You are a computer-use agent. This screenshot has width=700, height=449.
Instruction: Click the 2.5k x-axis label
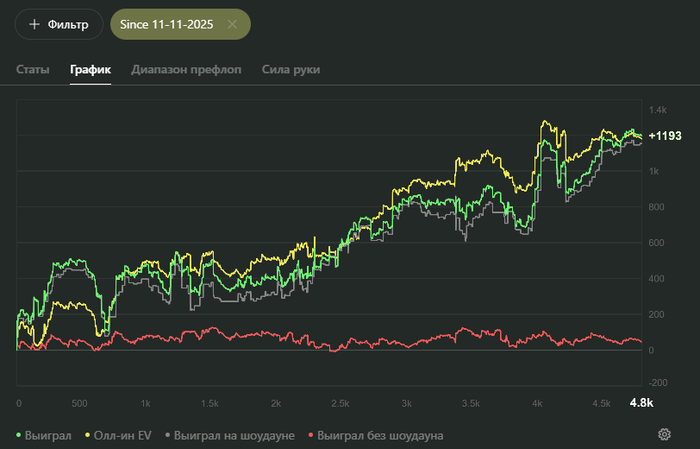[x=340, y=403]
